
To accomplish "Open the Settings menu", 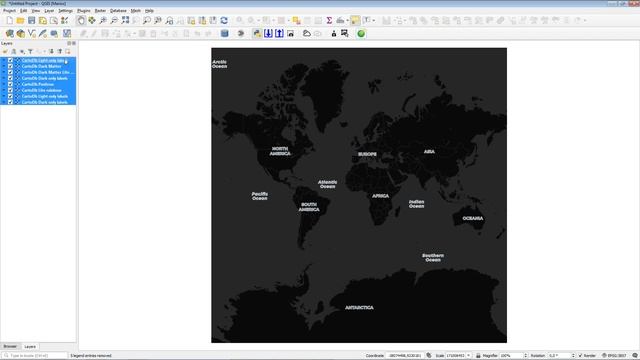I will click(65, 11).
